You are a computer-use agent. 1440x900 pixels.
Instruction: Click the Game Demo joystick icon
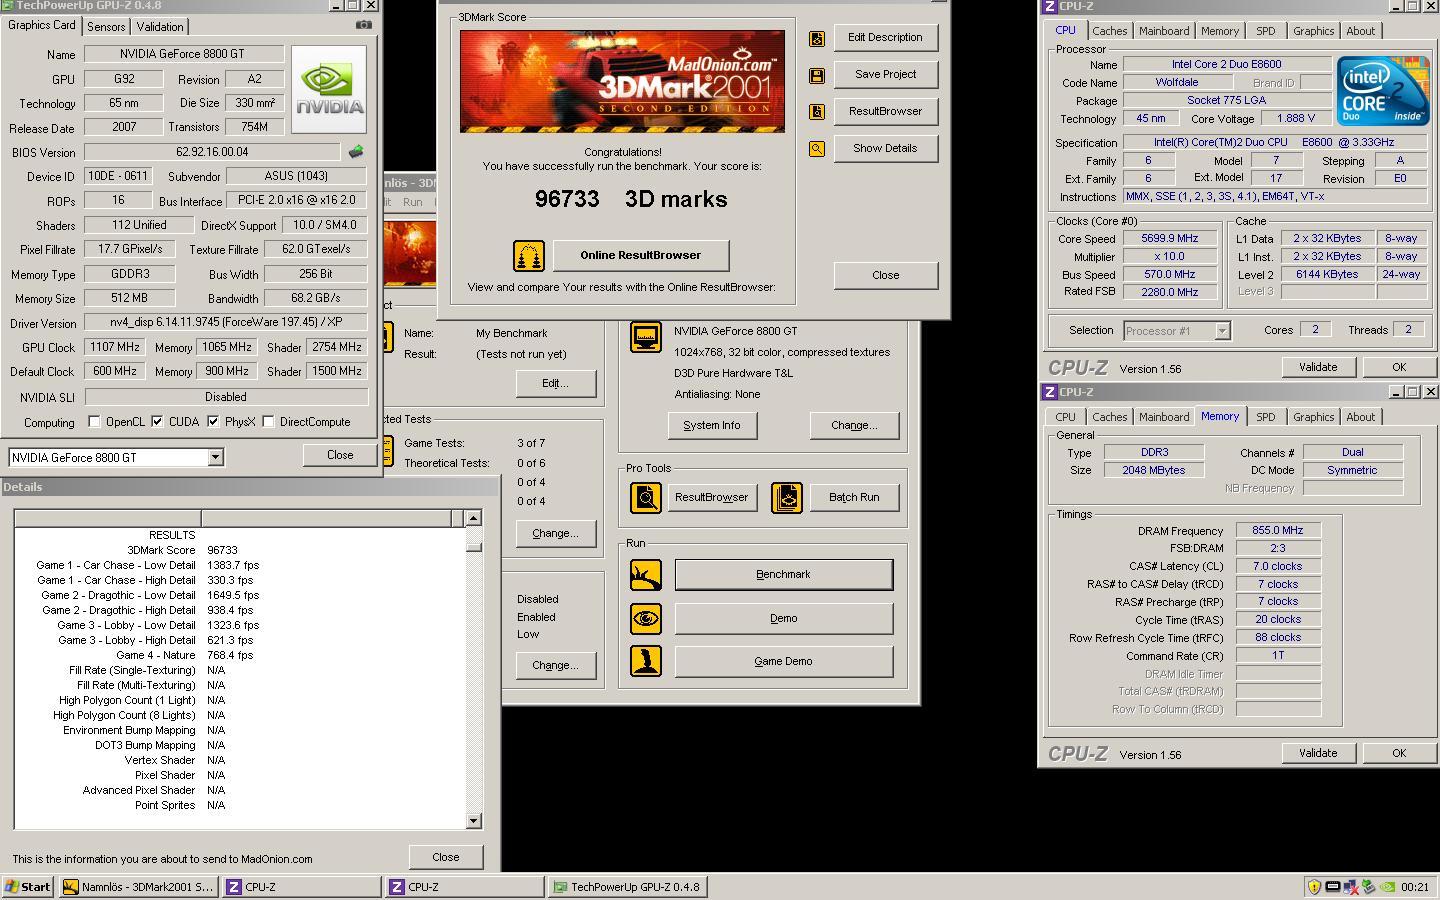click(x=646, y=661)
